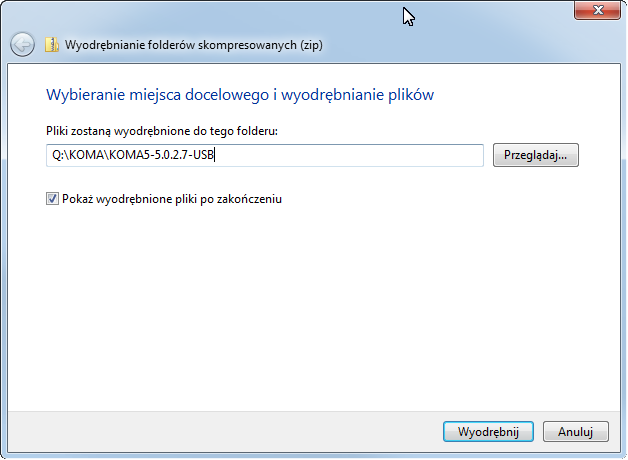Click blank space at right end of path field
This screenshot has width=628, height=460.
400,155
